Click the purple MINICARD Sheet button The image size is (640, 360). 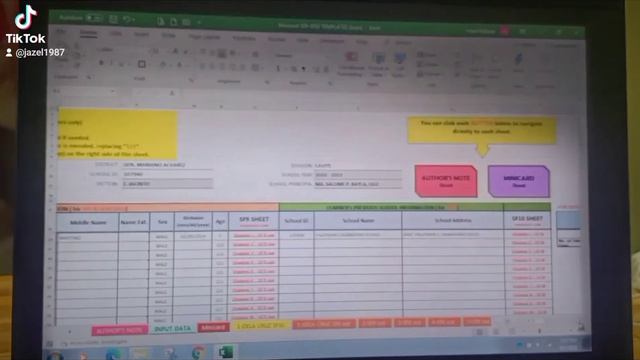[519, 181]
